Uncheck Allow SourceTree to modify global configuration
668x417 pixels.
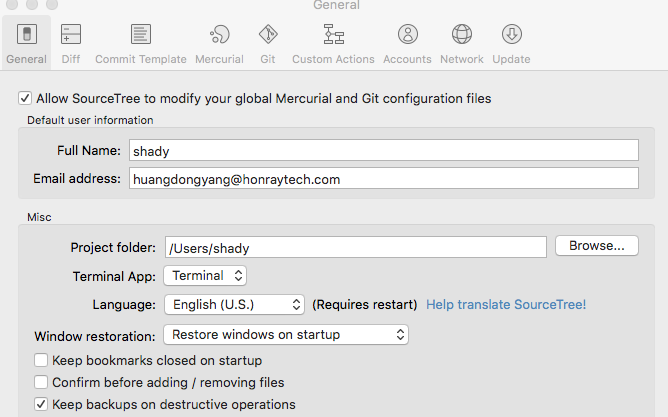click(25, 99)
